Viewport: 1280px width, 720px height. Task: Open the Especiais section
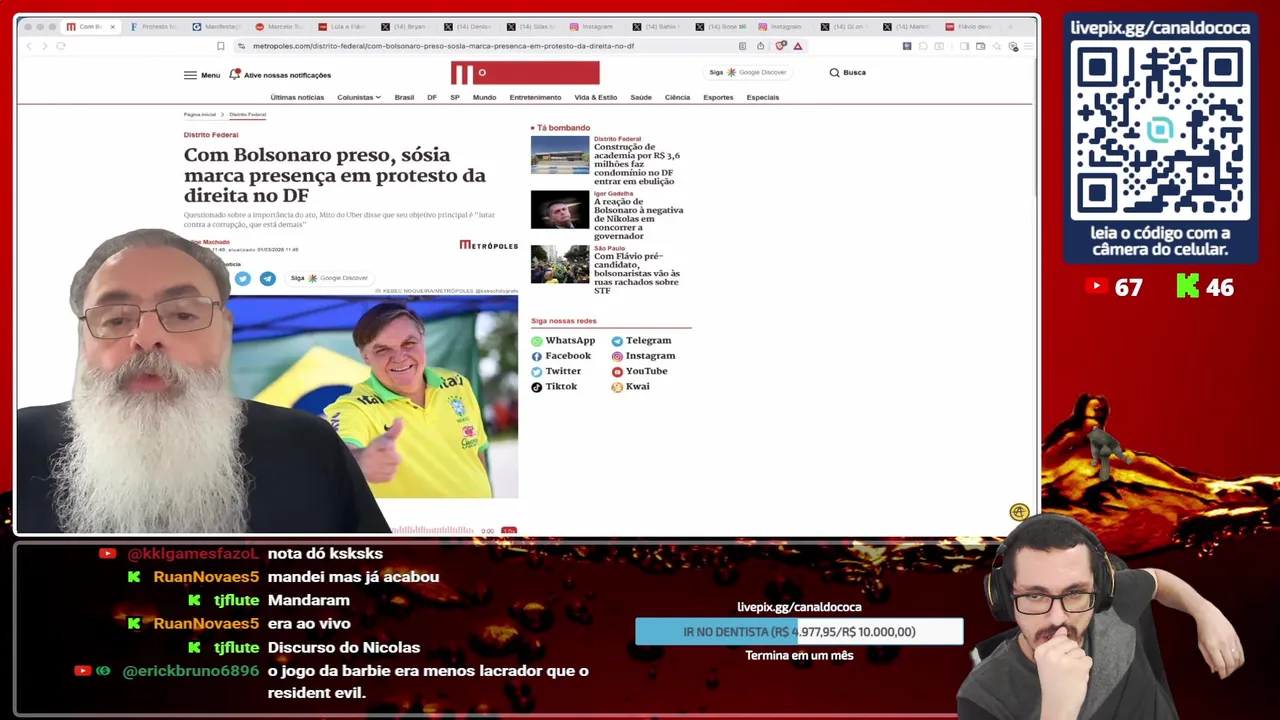[x=762, y=97]
